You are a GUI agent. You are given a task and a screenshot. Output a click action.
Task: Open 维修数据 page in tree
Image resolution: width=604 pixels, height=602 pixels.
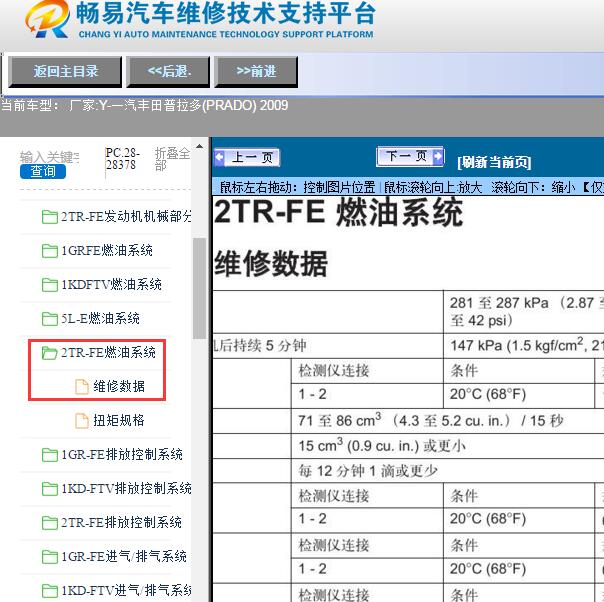[x=119, y=386]
